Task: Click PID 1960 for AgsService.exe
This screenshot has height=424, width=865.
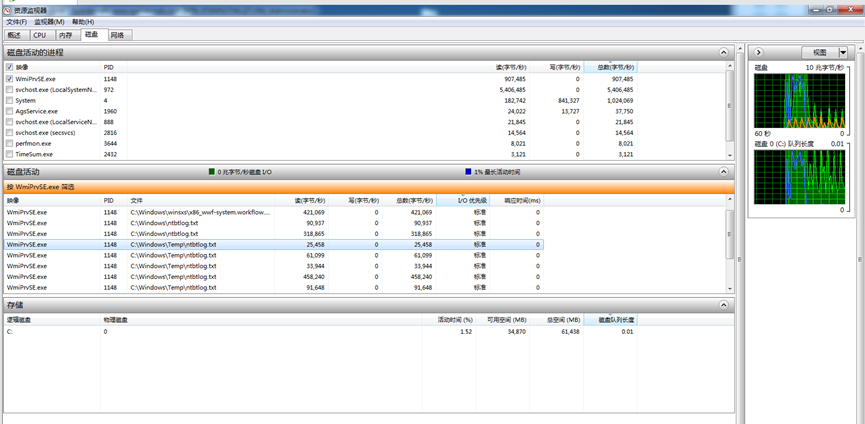Action: (109, 111)
